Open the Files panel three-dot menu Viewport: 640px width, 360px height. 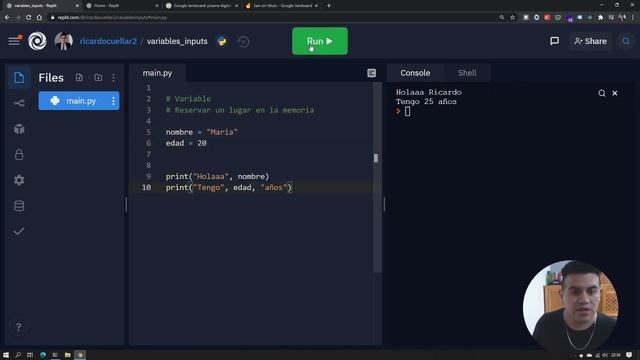pos(113,78)
